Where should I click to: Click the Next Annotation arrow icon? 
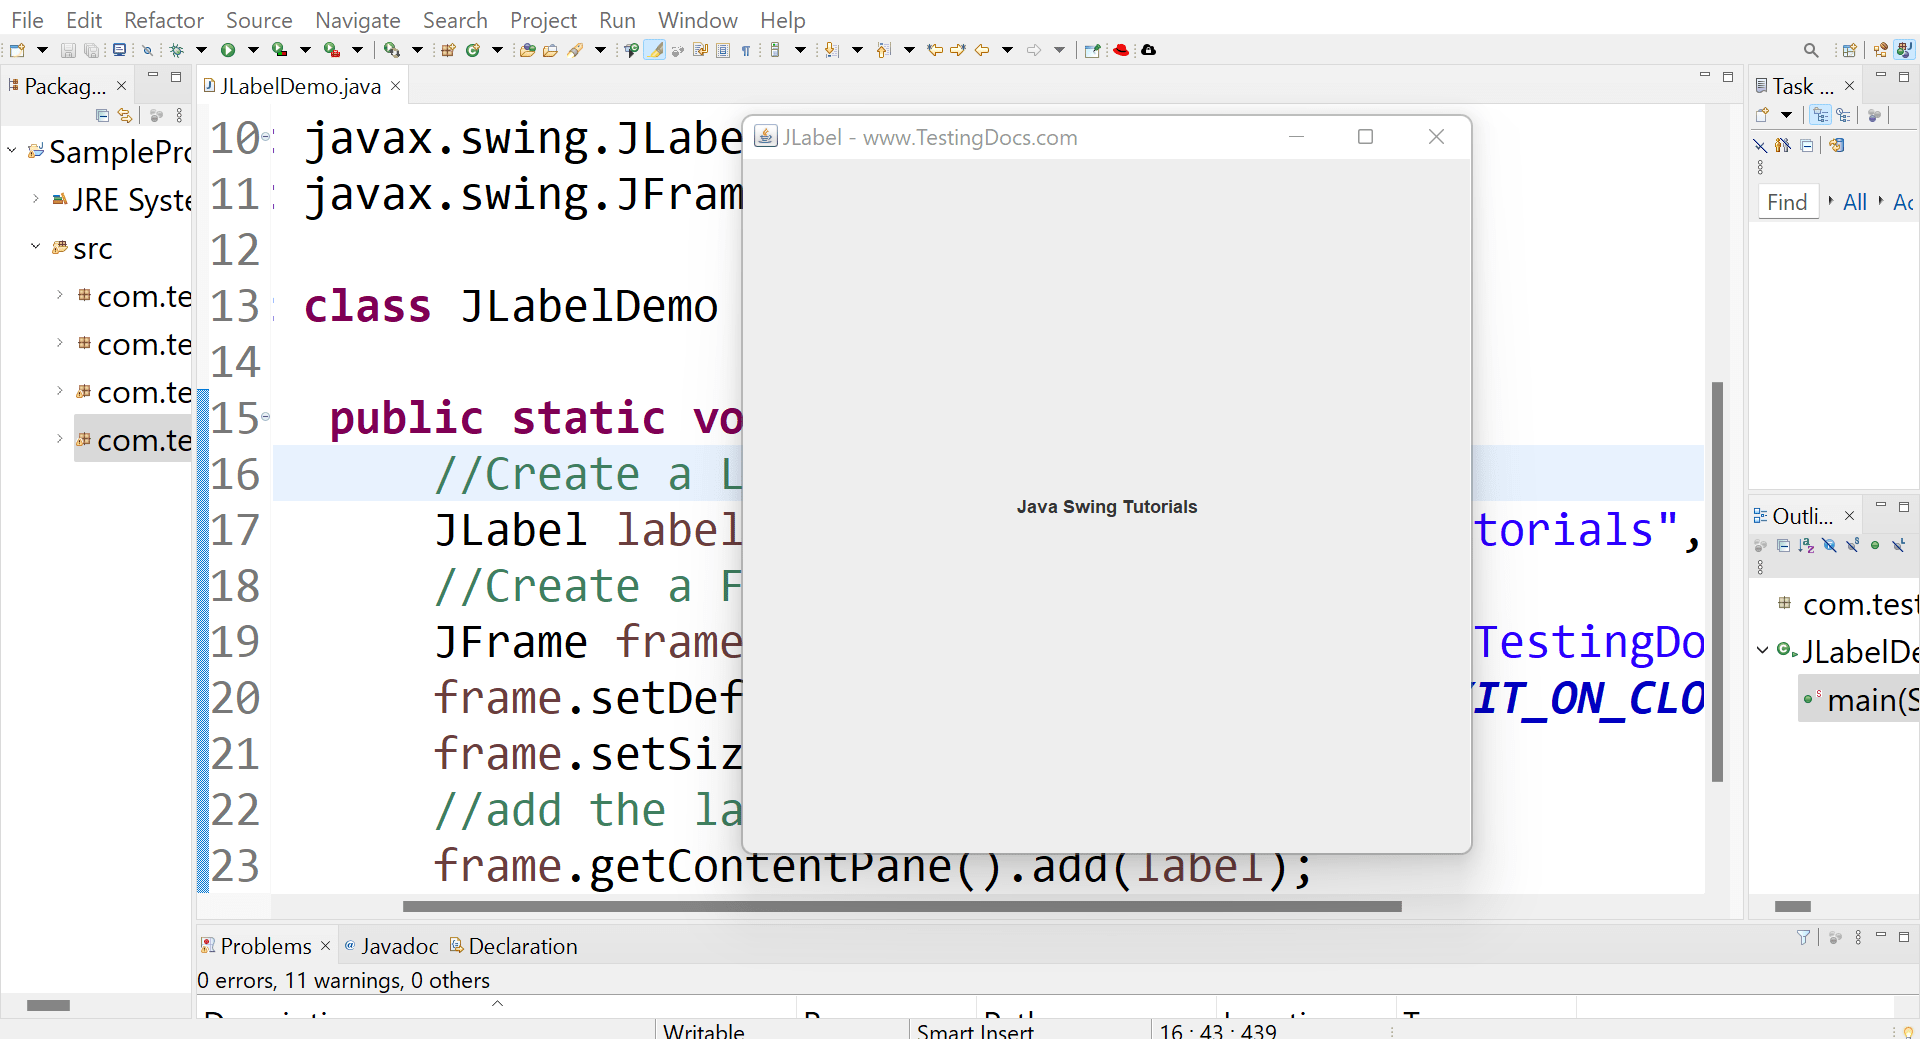(x=831, y=50)
